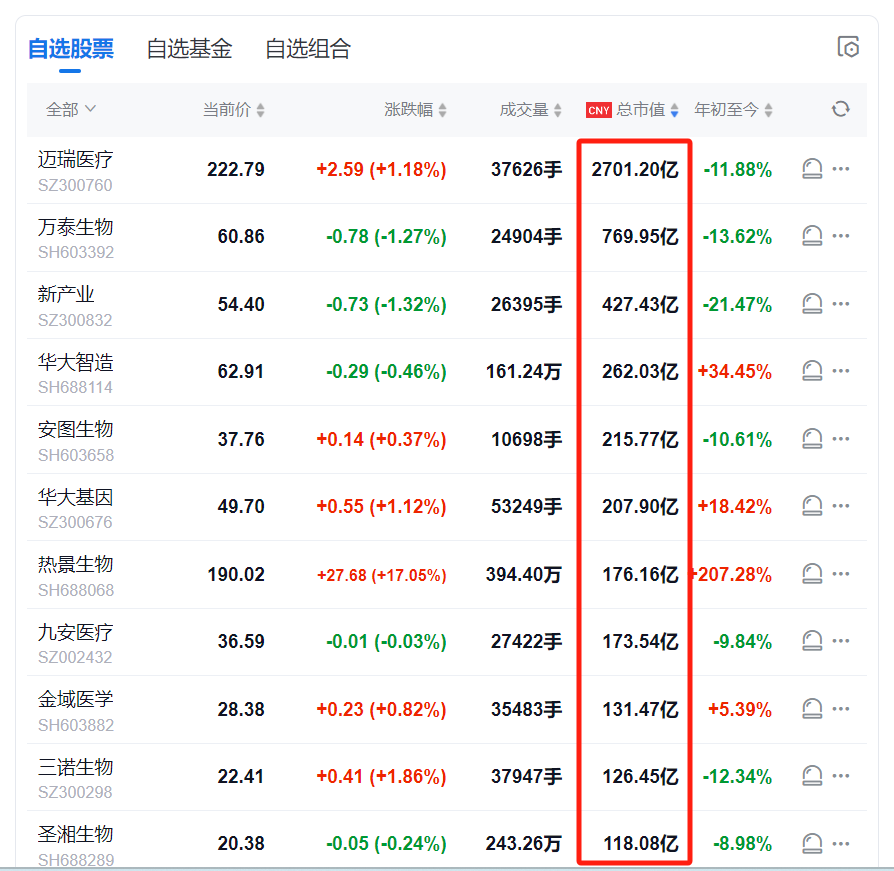Screen dimensions: 894x871
Task: Open 万泰生物 stock page
Action: click(x=75, y=227)
